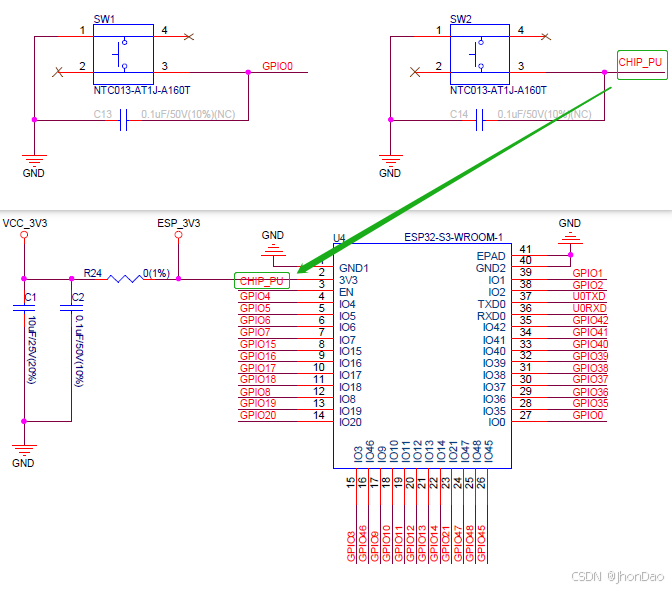Click the EPAD pin name inside U4
672x590 pixels.
(x=491, y=256)
